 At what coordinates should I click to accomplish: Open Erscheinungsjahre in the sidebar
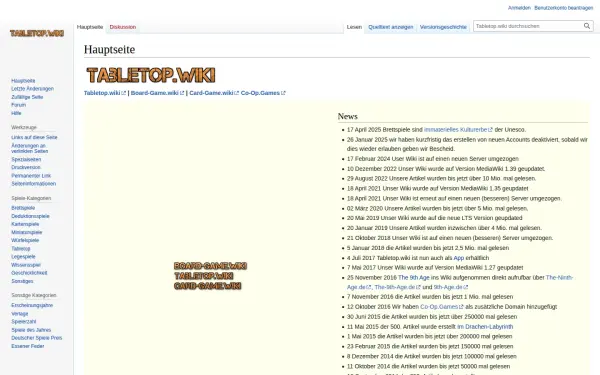click(32, 305)
